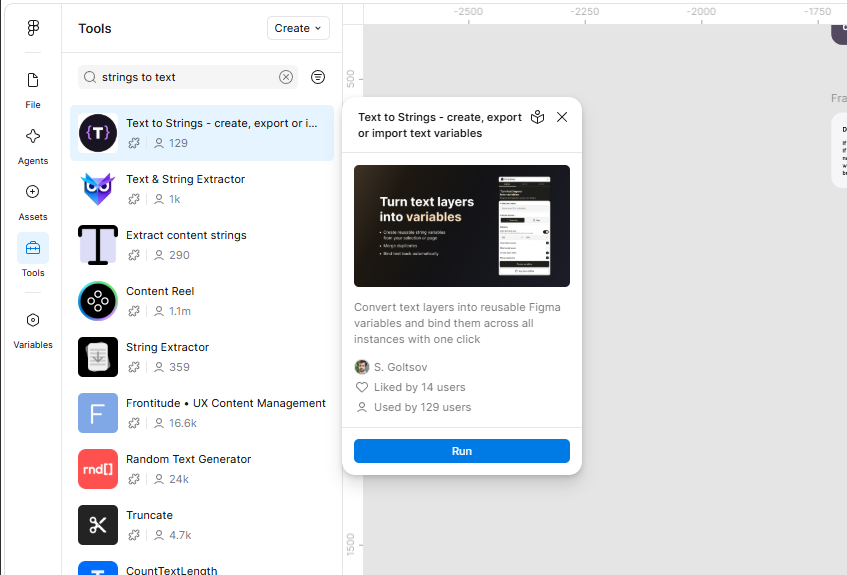This screenshot has height=575, width=847.
Task: Click plugin puzzle icon under Text to Strings
Action: click(x=134, y=143)
